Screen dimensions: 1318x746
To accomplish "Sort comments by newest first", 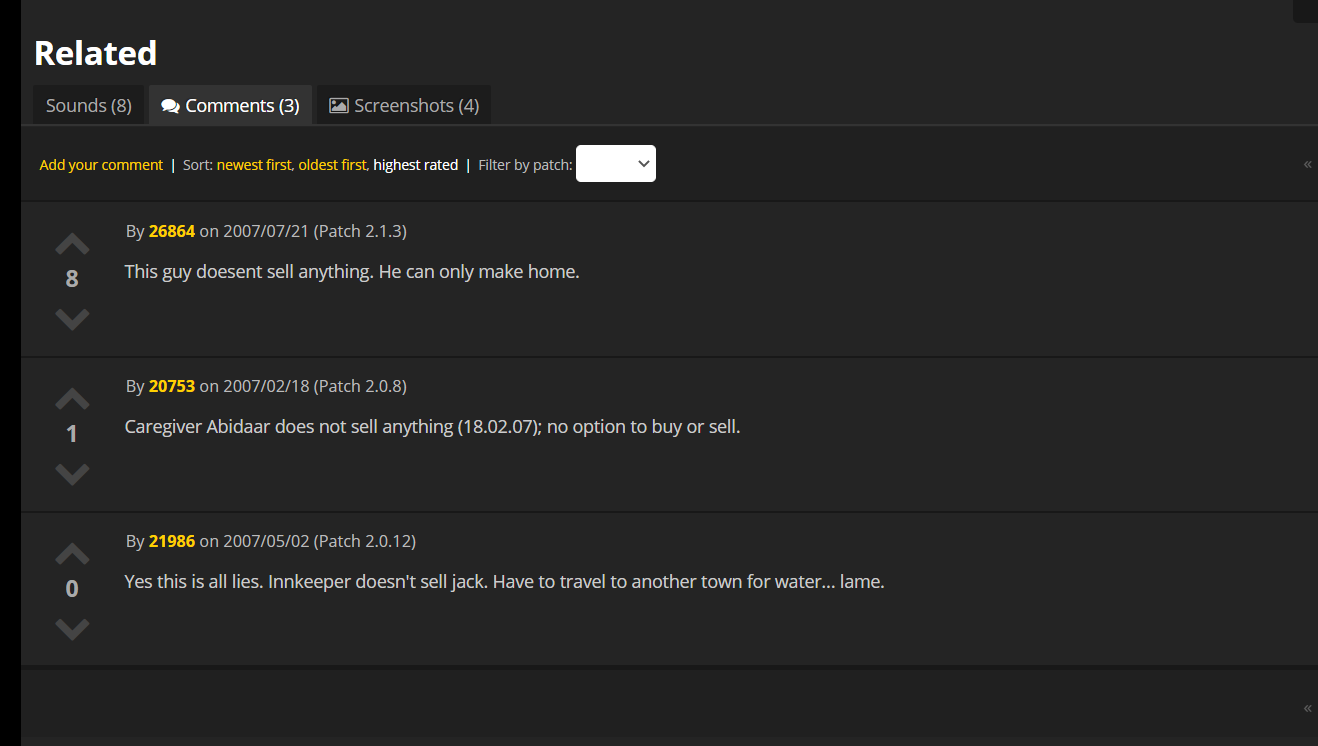I will pyautogui.click(x=254, y=165).
